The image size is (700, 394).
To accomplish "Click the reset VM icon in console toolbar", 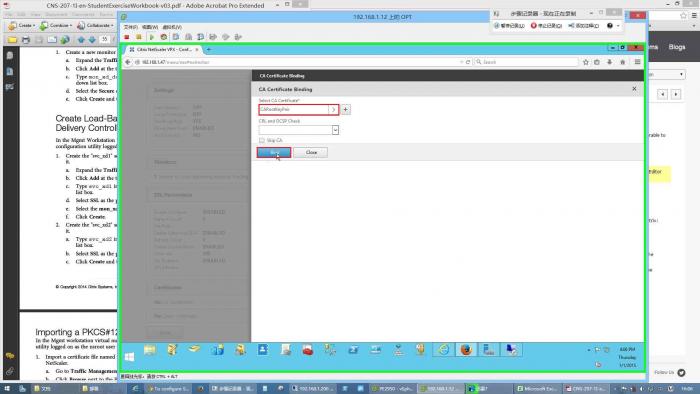I will [164, 37].
